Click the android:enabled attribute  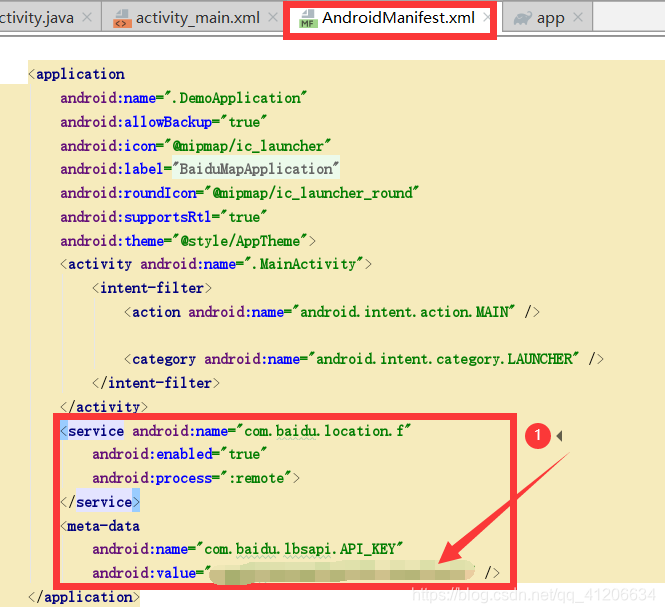(x=152, y=454)
